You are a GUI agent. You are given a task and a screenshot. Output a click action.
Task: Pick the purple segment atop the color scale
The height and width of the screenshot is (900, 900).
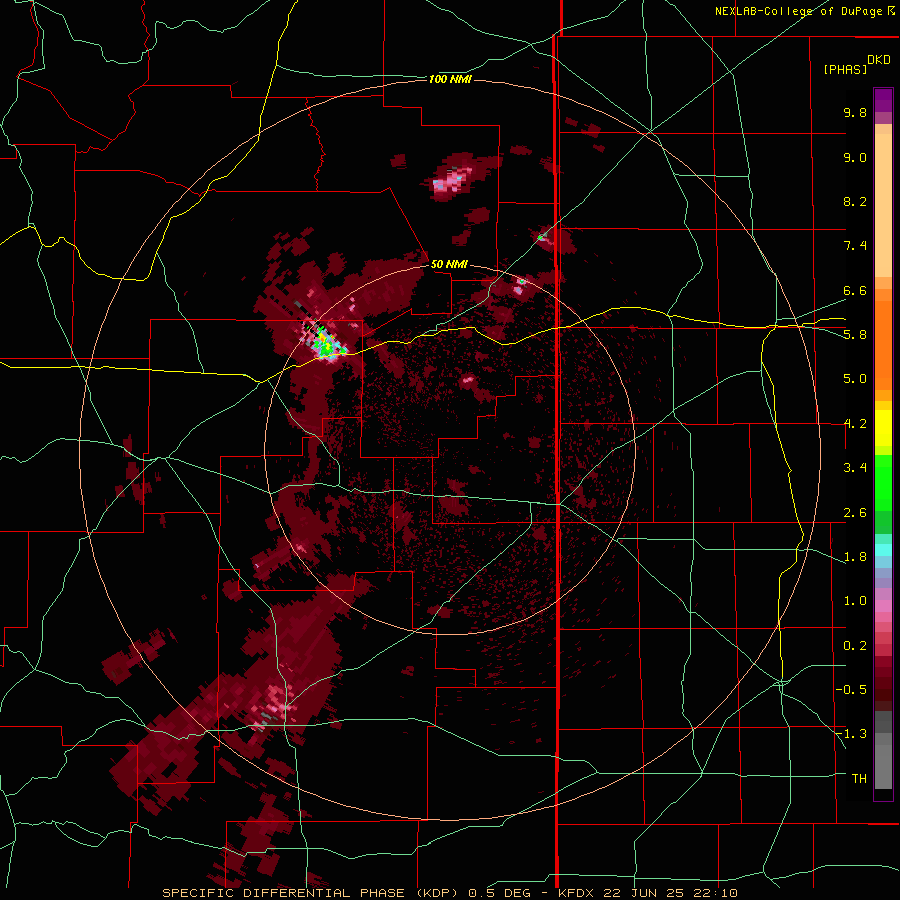[883, 100]
